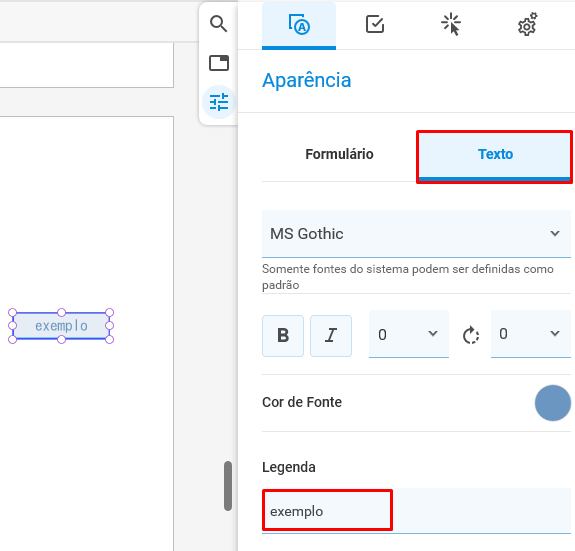575x551 pixels.
Task: Open the Cor de Fonte color swatch
Action: 552,403
